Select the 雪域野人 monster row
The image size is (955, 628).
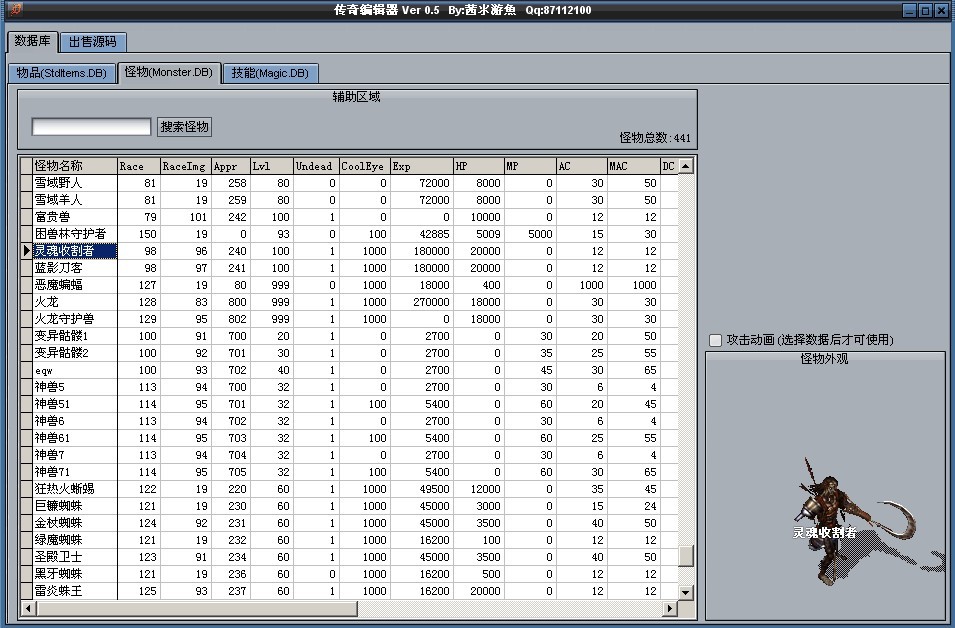coord(70,182)
